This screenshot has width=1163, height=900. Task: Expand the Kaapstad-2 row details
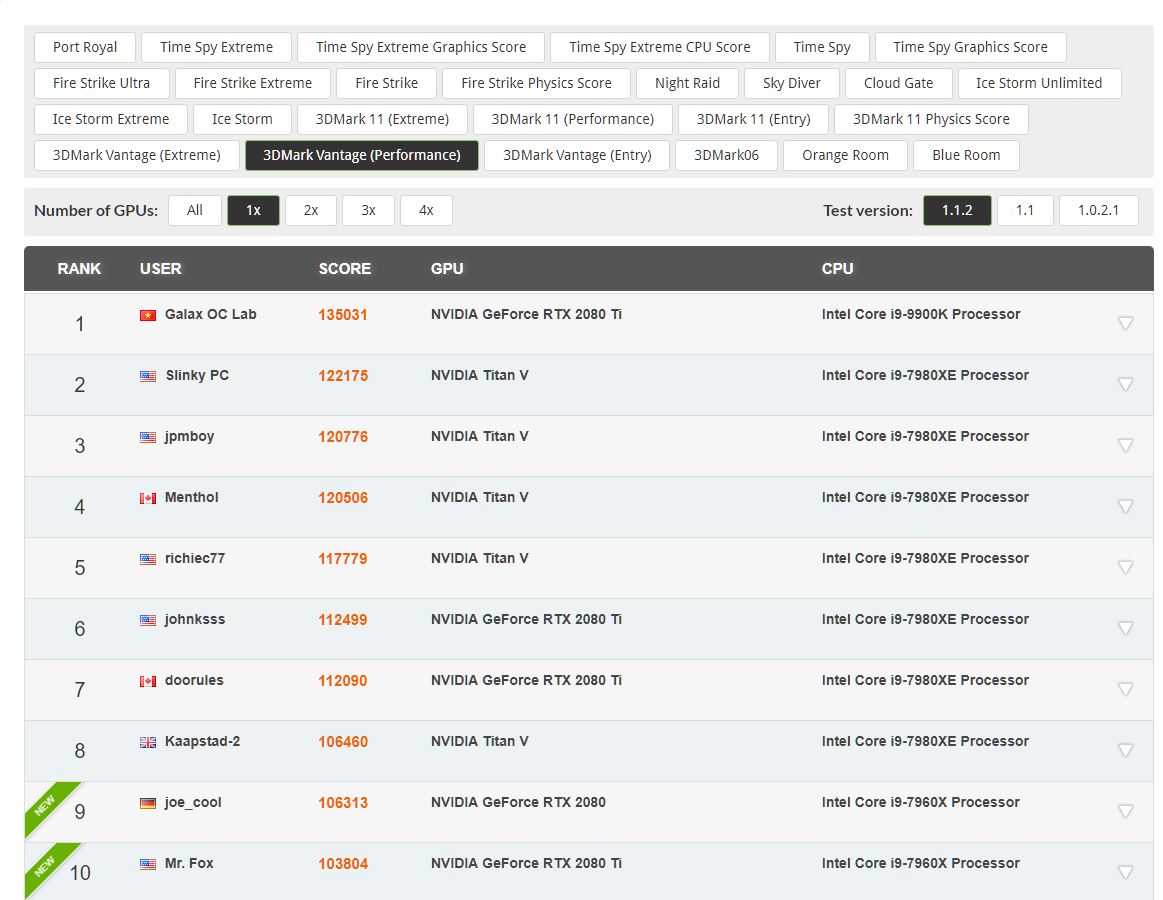pos(1125,749)
